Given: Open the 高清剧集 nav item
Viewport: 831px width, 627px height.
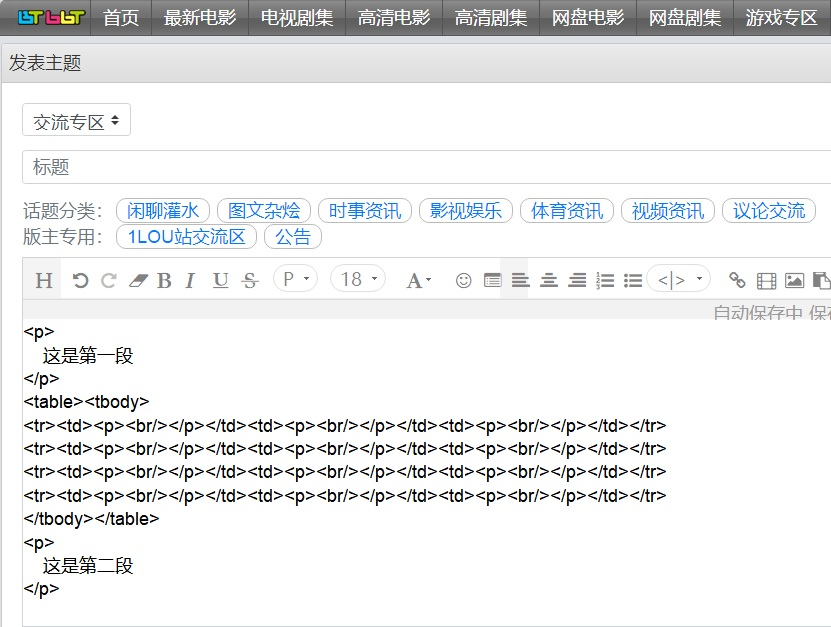Looking at the screenshot, I should (491, 17).
